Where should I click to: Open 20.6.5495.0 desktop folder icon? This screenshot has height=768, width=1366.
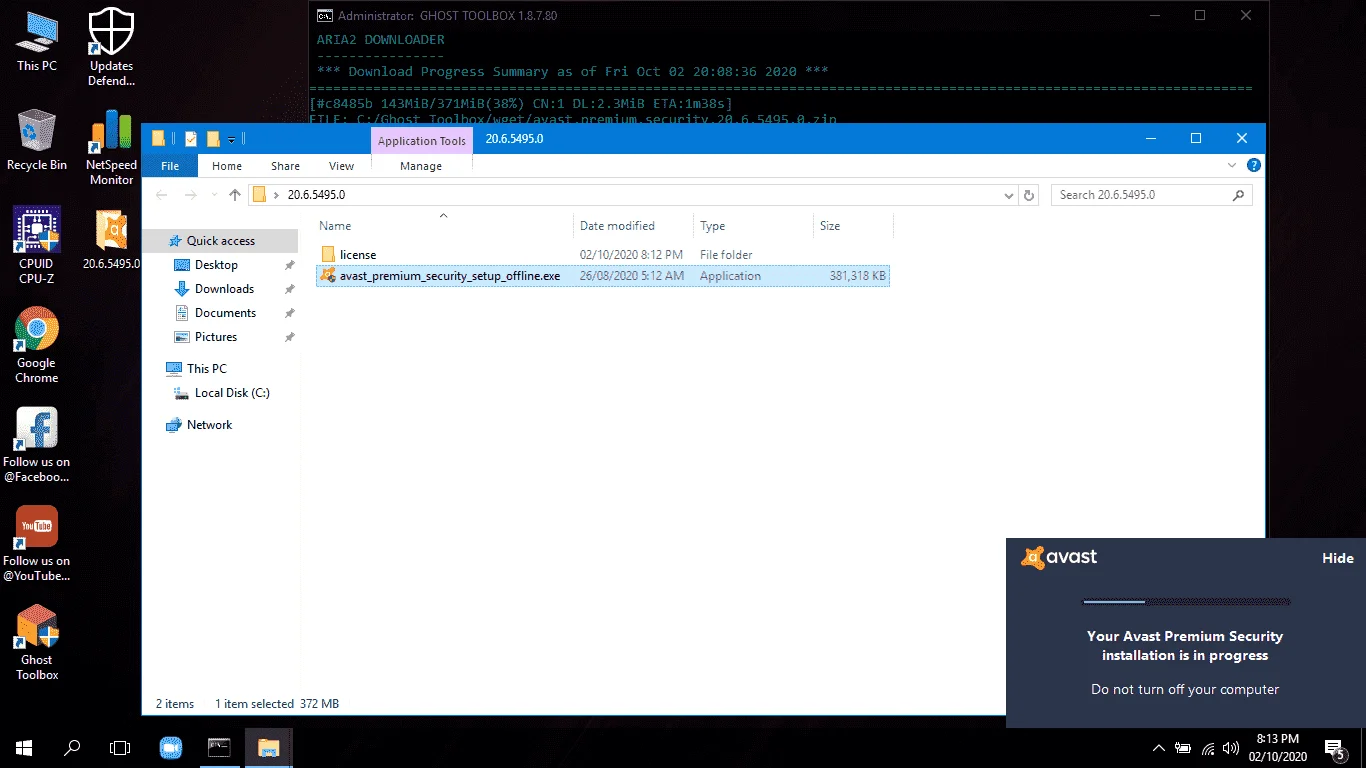tap(111, 241)
